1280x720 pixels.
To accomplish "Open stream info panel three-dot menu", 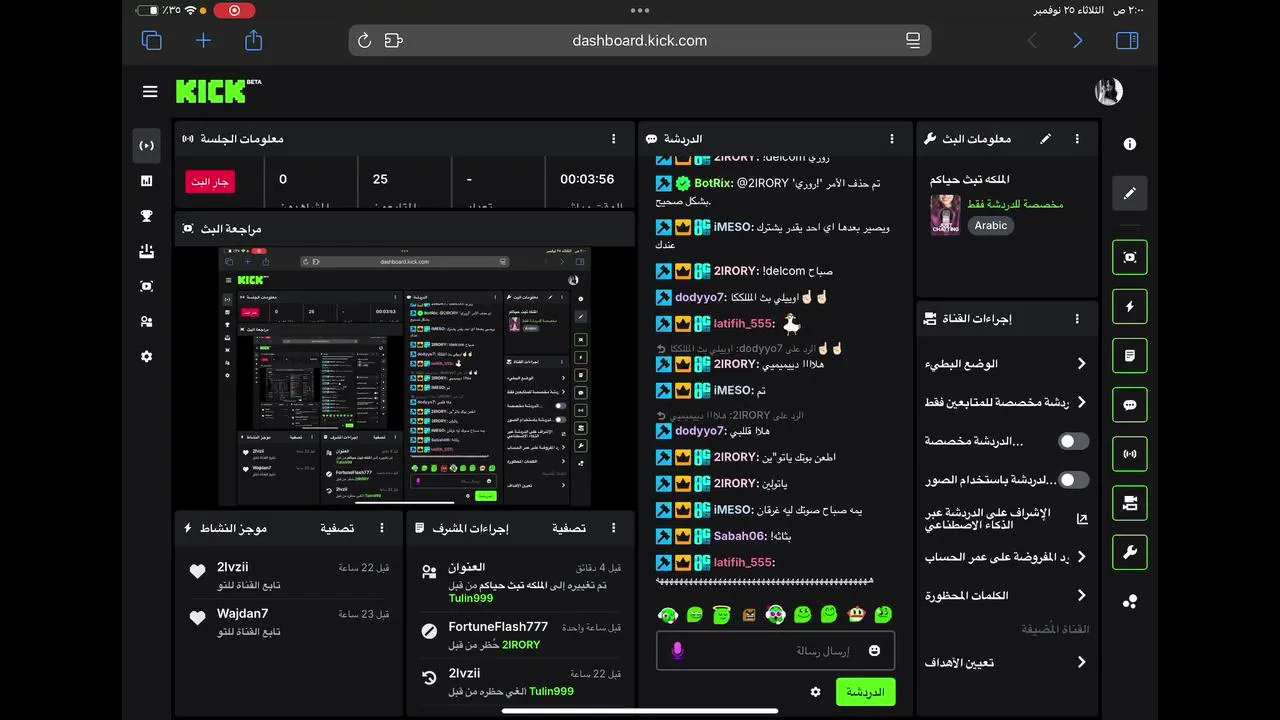I will point(1077,139).
